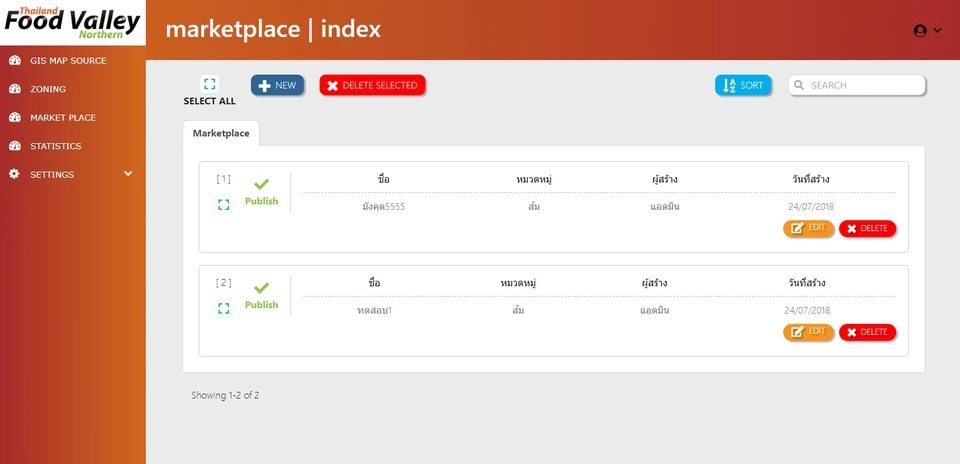
Task: Click the SETTINGS gear icon
Action: [x=15, y=174]
